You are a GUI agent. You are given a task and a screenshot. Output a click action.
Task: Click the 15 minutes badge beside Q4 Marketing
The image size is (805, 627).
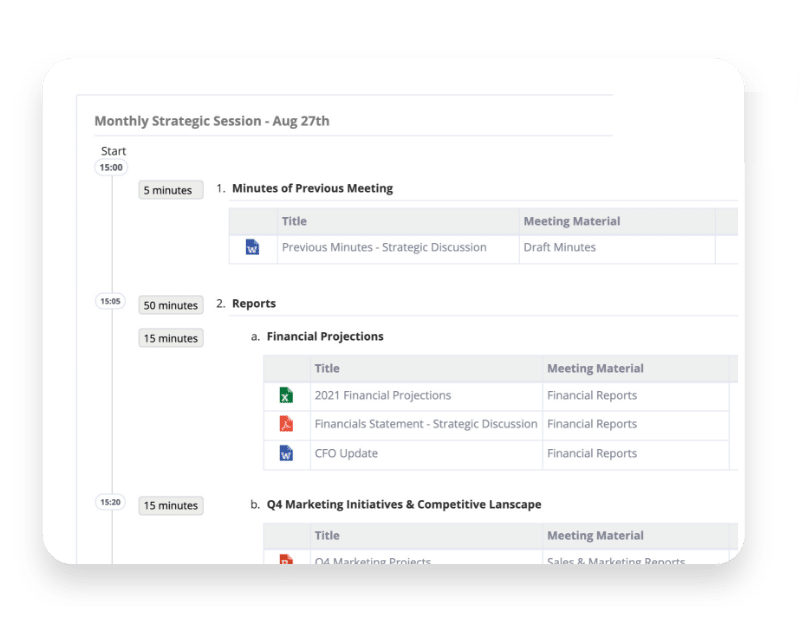click(x=171, y=505)
